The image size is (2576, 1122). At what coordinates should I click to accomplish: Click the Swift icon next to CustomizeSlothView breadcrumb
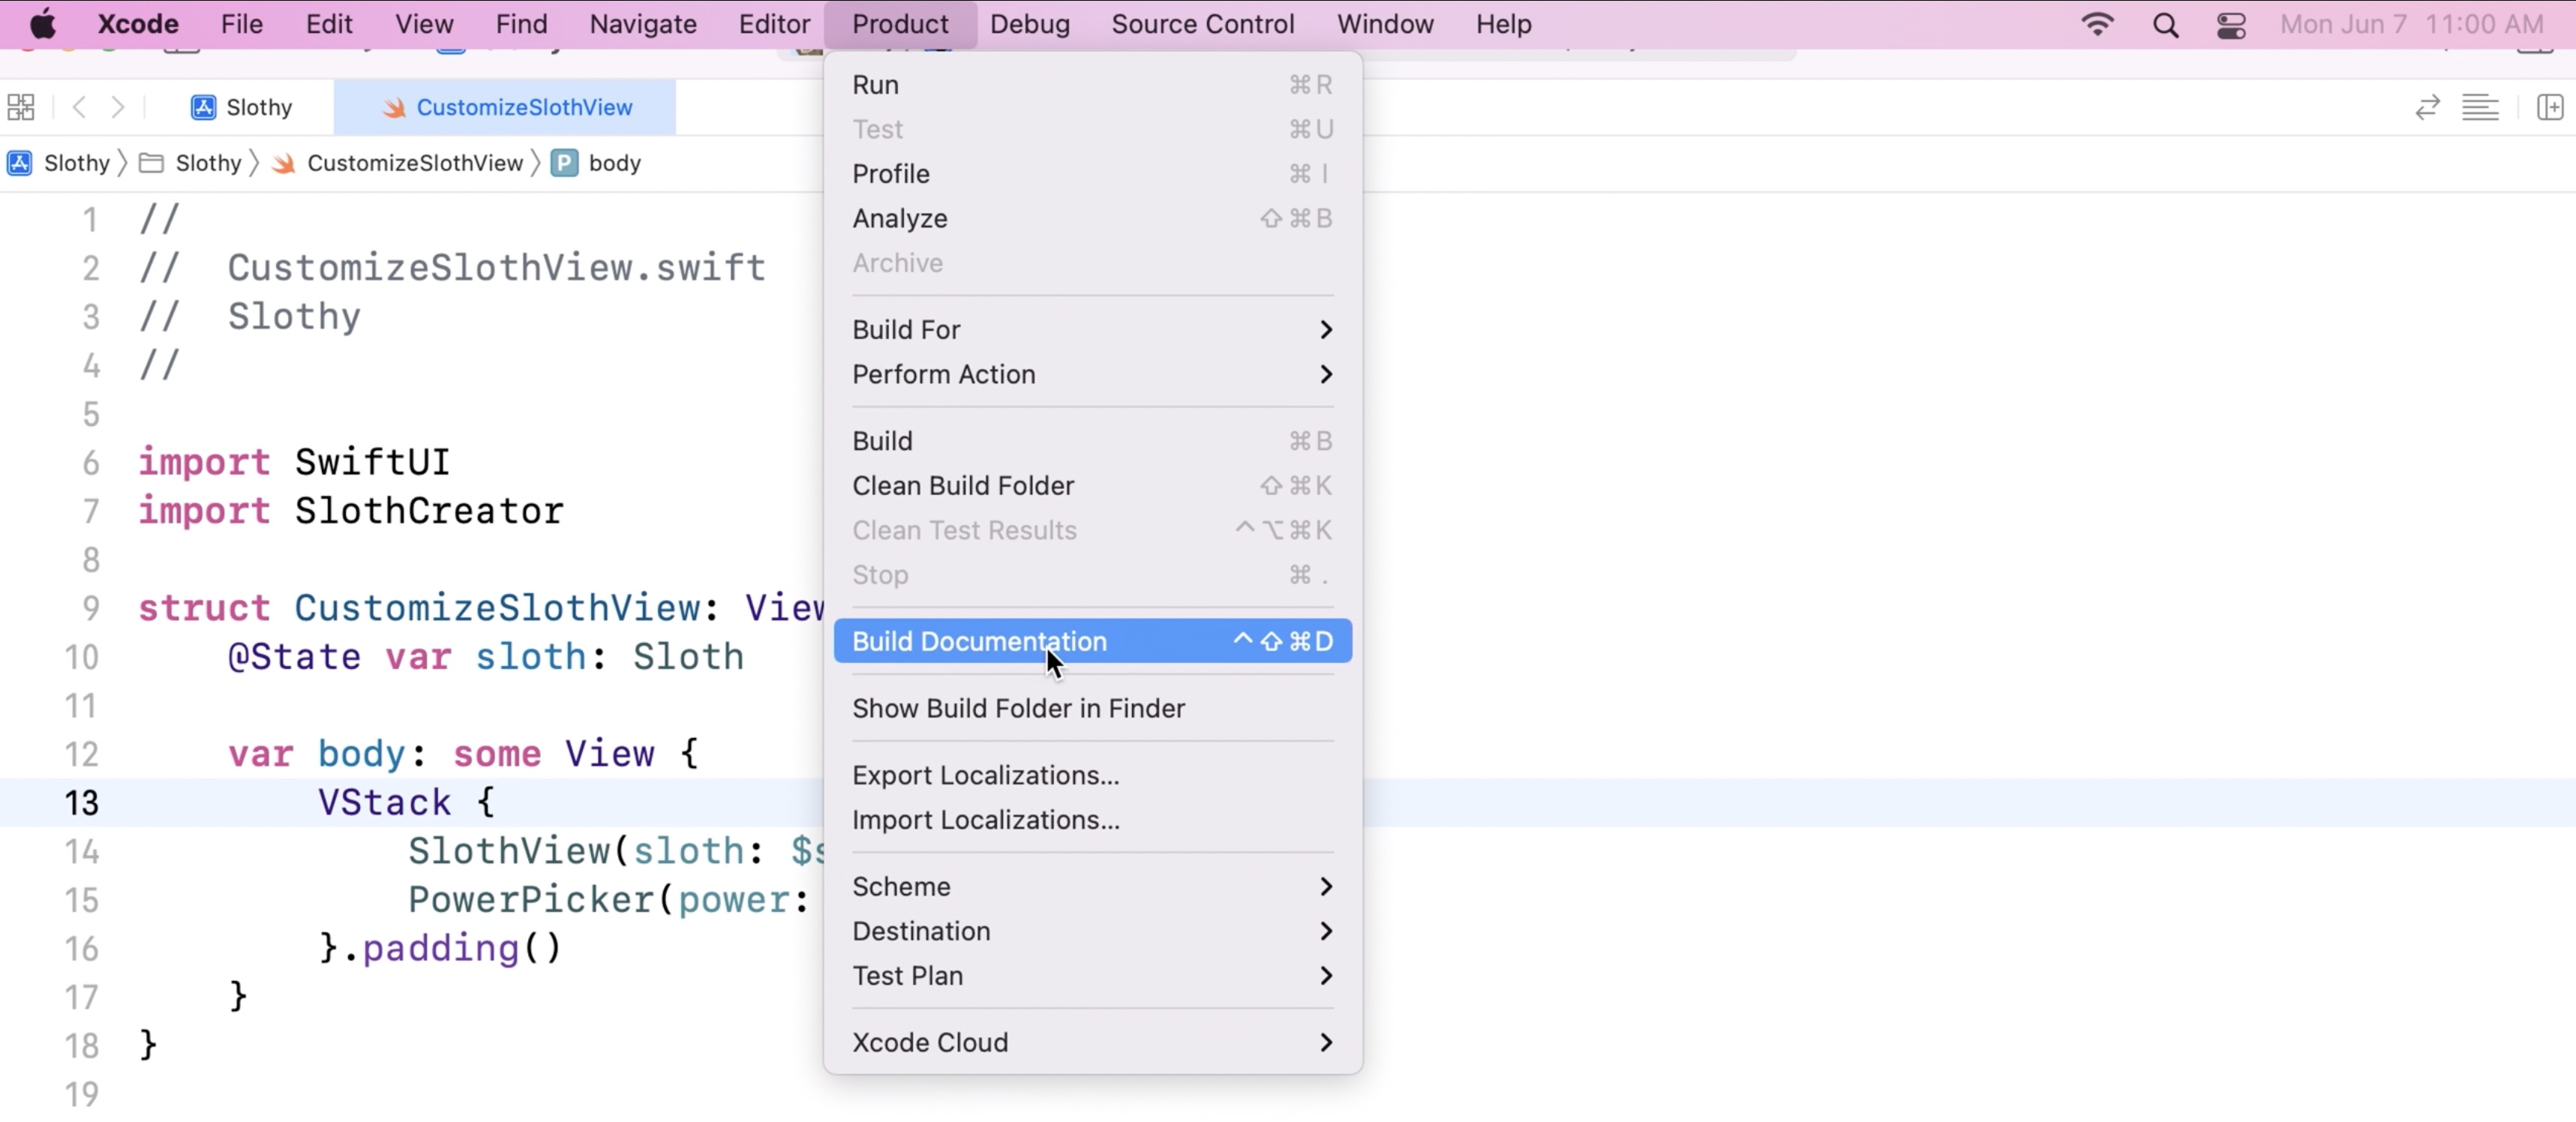[x=283, y=162]
